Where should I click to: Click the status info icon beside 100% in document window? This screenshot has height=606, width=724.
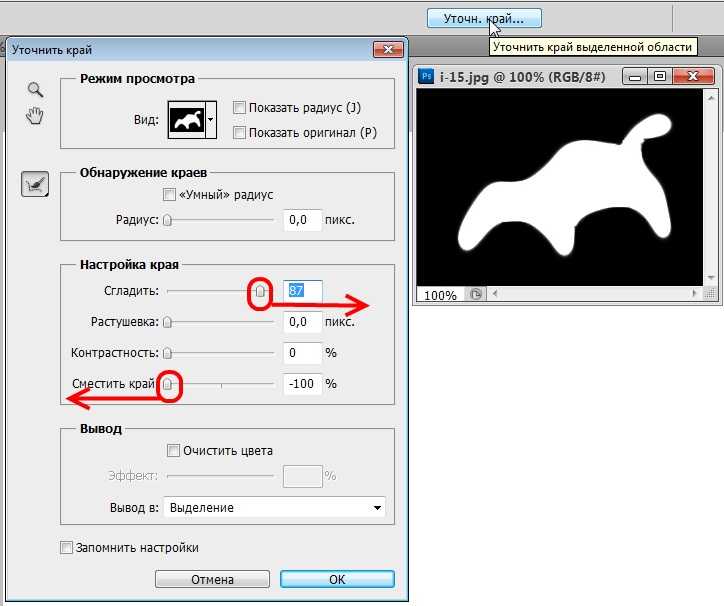pyautogui.click(x=476, y=294)
